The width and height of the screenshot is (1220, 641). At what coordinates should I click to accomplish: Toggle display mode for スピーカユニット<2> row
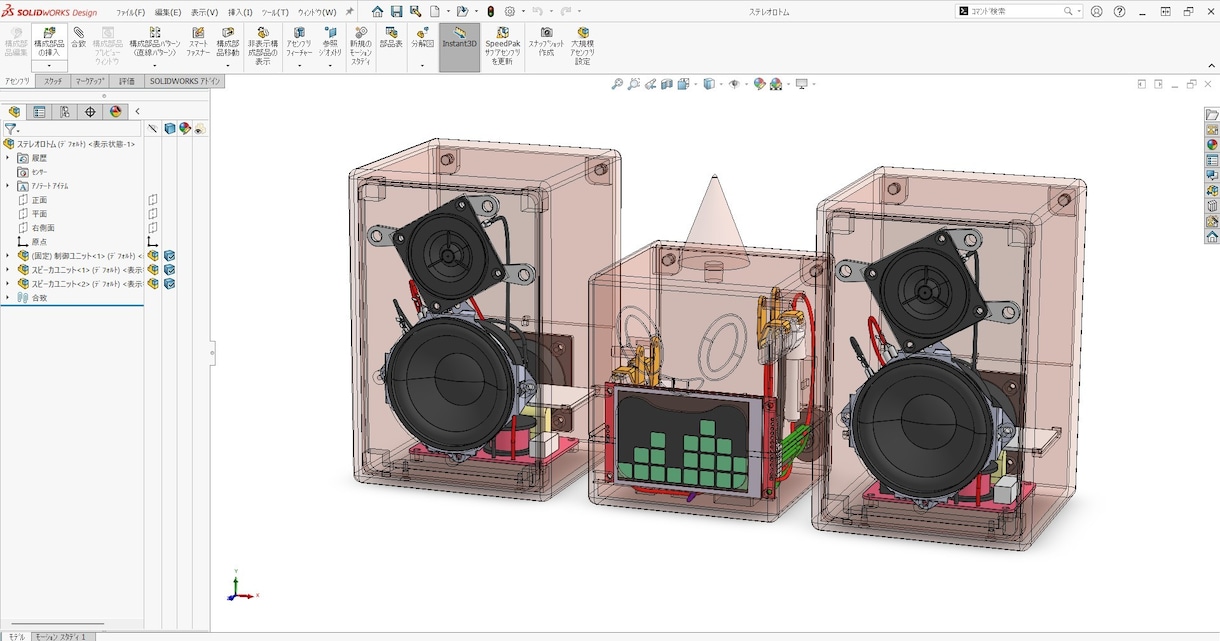(169, 284)
